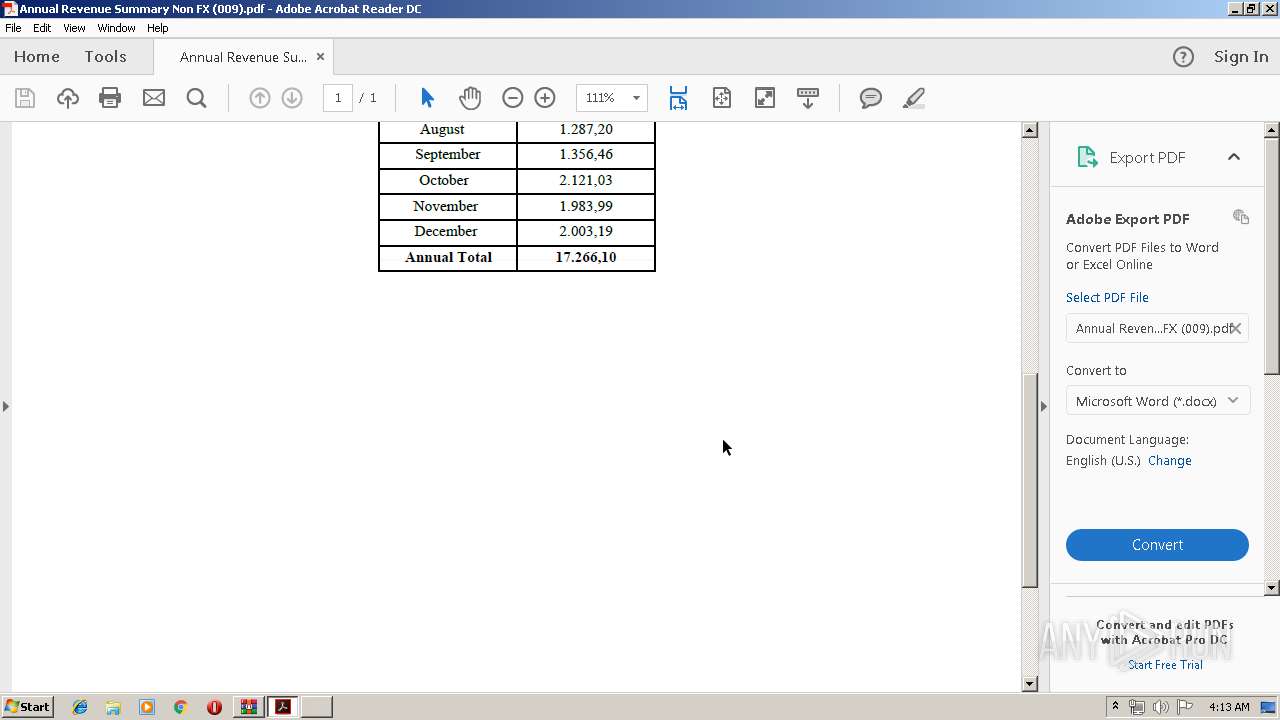
Task: Zoom in with plus button
Action: [x=545, y=98]
